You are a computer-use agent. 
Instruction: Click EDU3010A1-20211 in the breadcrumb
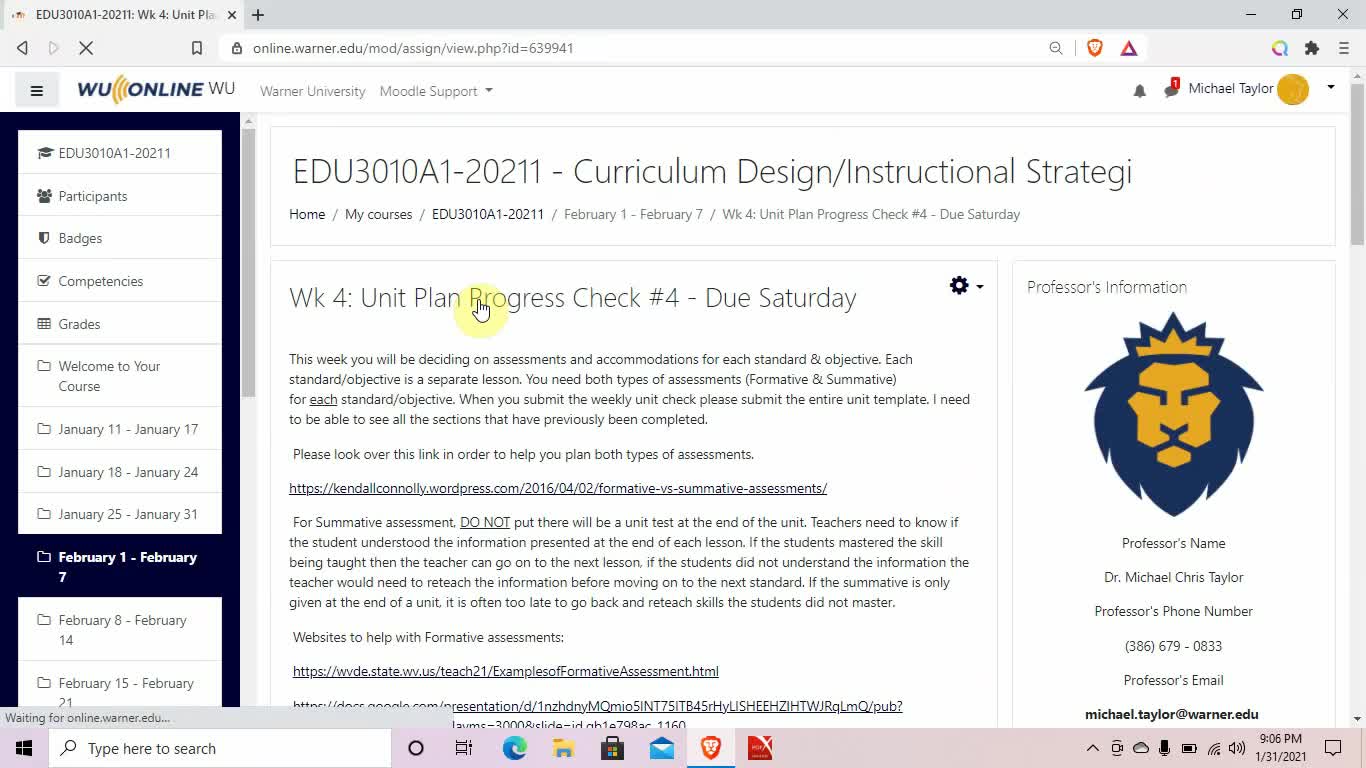coord(488,214)
